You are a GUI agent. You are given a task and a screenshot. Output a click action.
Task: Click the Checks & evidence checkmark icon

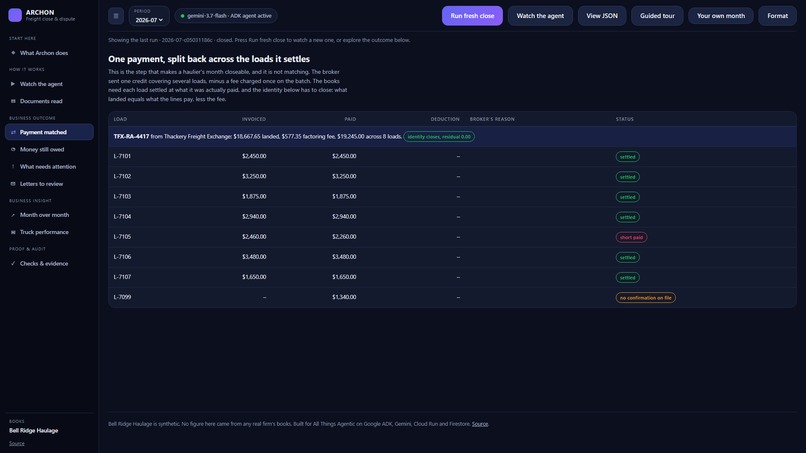pyautogui.click(x=13, y=263)
